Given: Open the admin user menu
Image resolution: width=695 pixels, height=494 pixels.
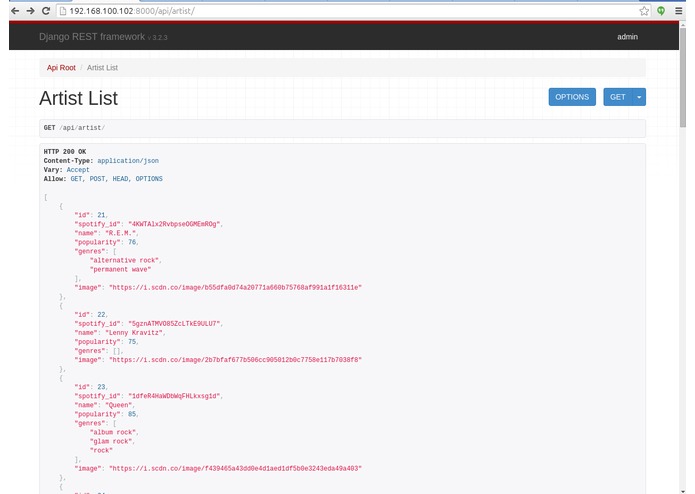Looking at the screenshot, I should coord(627,37).
